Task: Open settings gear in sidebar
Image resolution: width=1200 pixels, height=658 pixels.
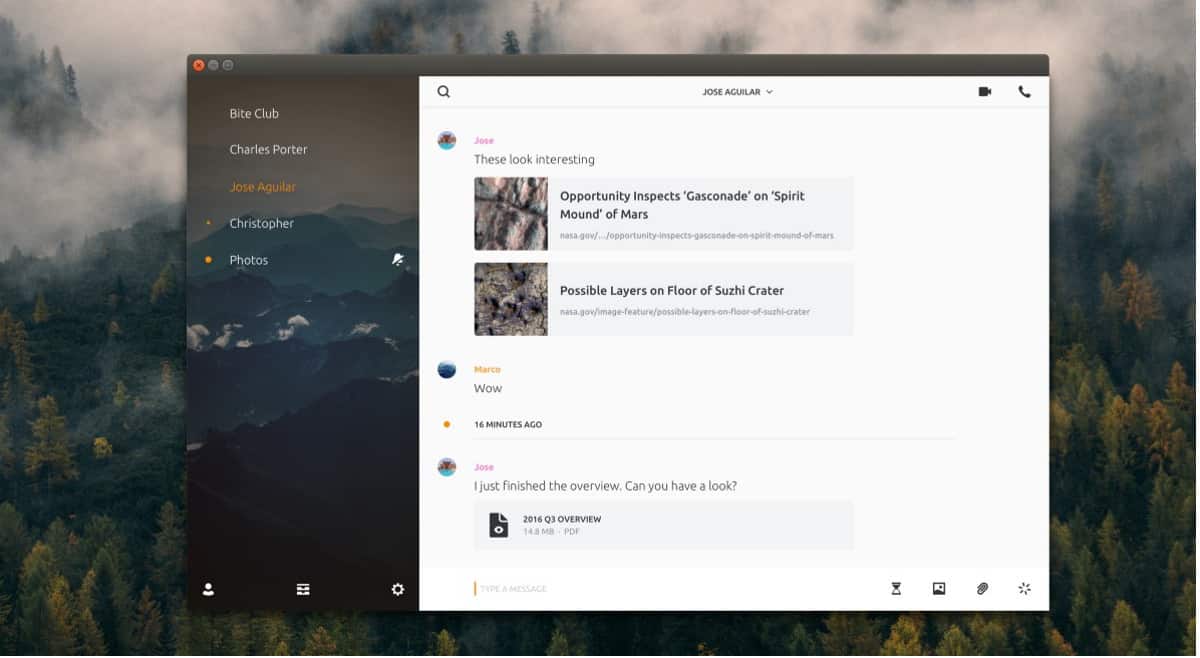Action: click(x=398, y=590)
